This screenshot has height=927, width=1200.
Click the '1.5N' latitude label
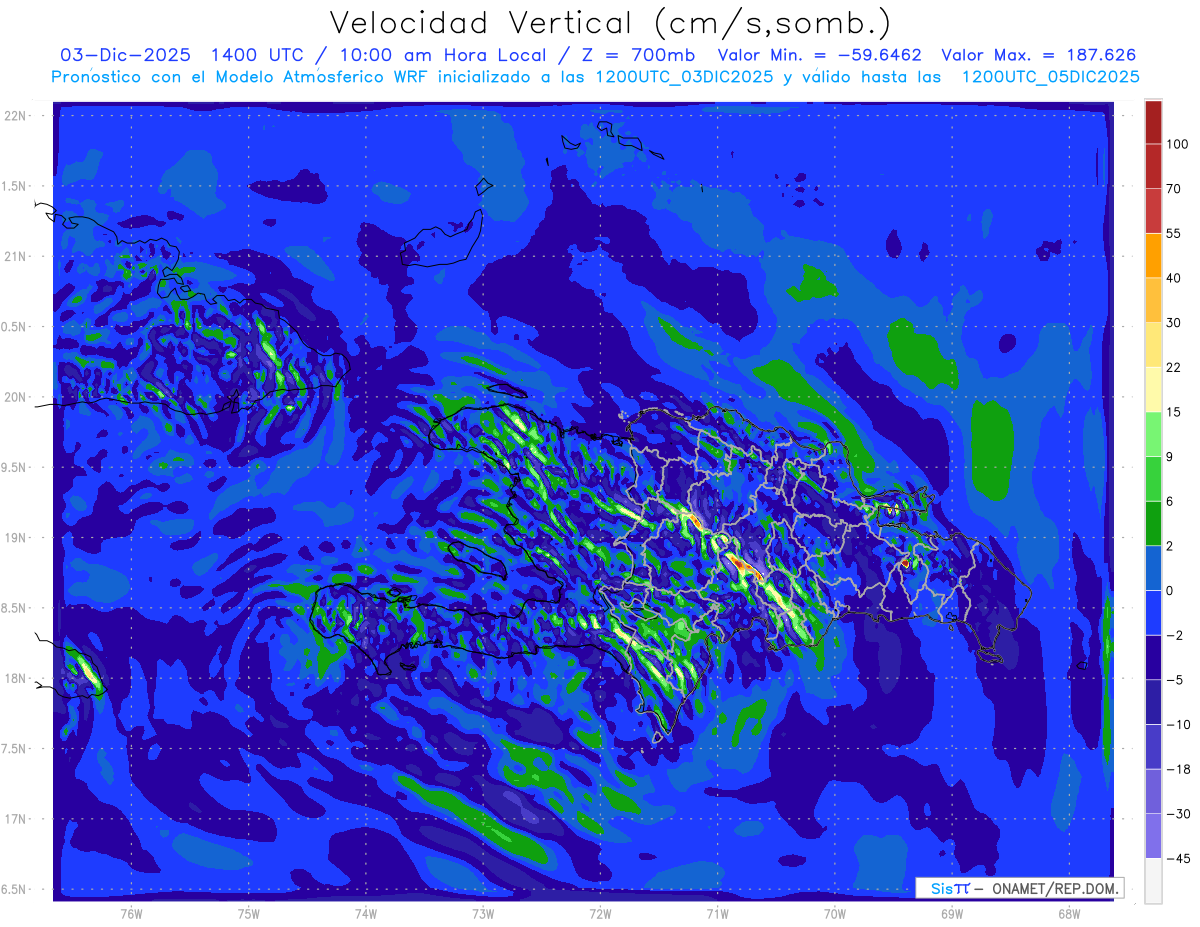tap(15, 186)
